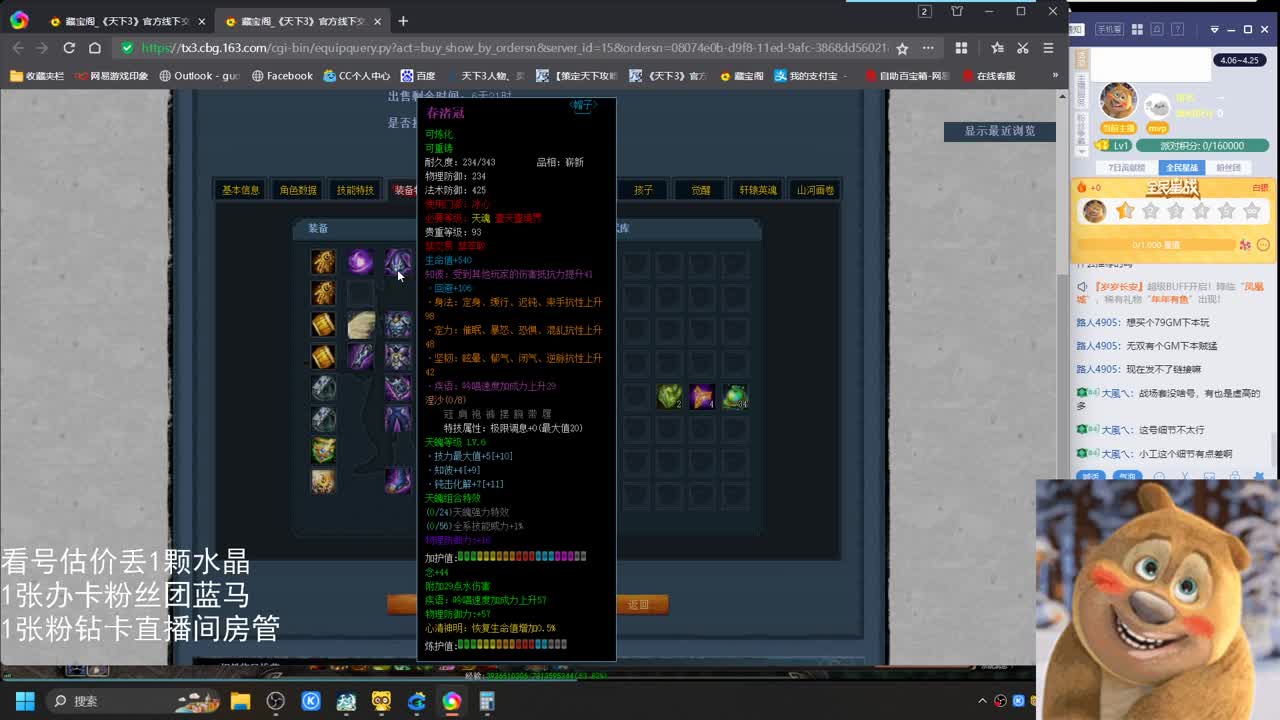Select the purple hat equipment under cursor
The image size is (1280, 720).
coord(398,262)
